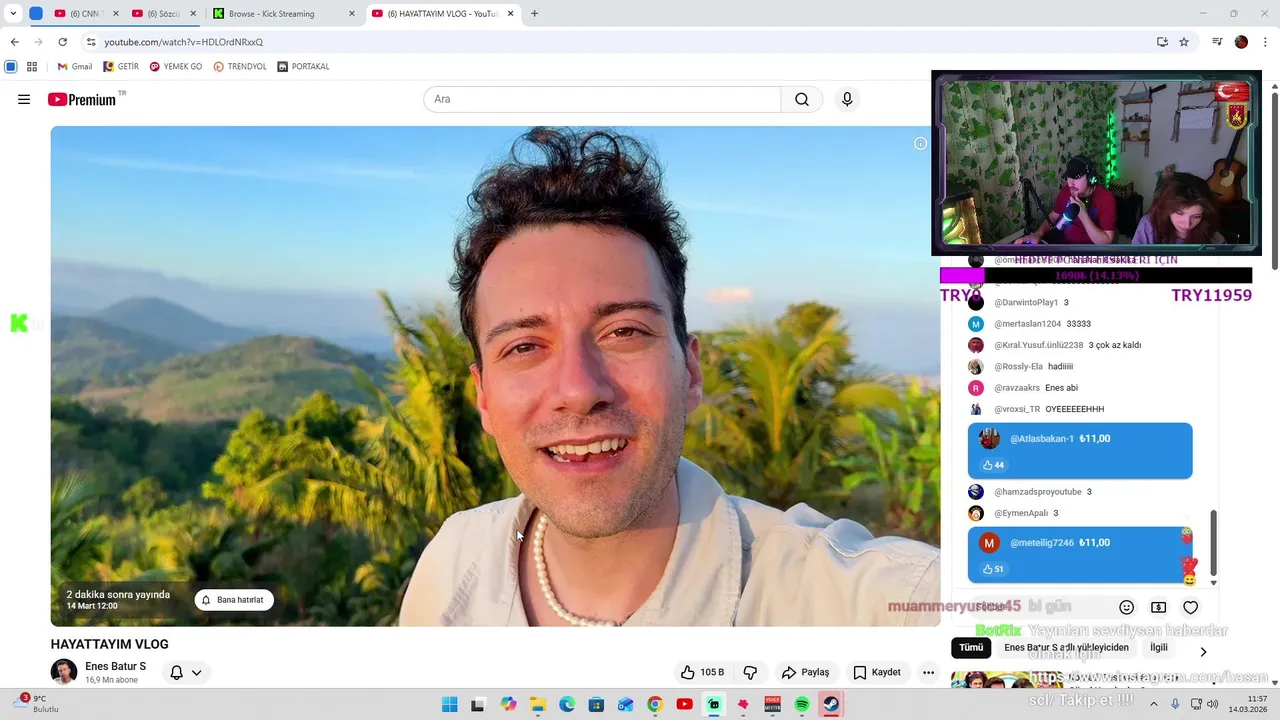1280x720 pixels.
Task: Switch to Browse - Kick Streaming tab
Action: coord(284,14)
